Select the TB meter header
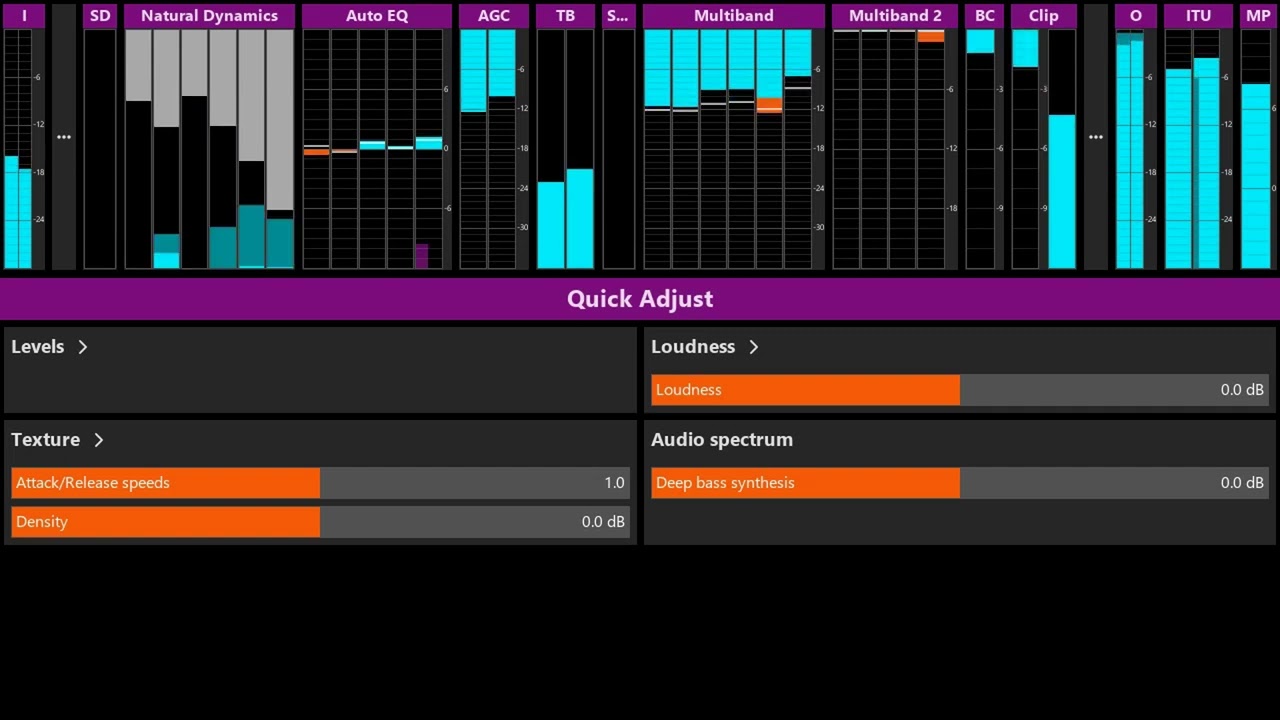This screenshot has width=1280, height=720. coord(565,16)
